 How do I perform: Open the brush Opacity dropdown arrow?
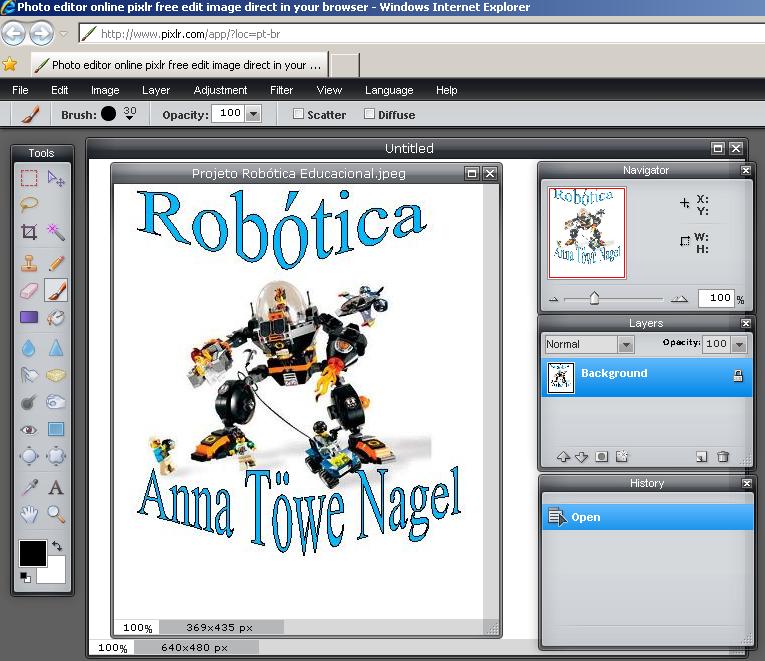coord(253,114)
